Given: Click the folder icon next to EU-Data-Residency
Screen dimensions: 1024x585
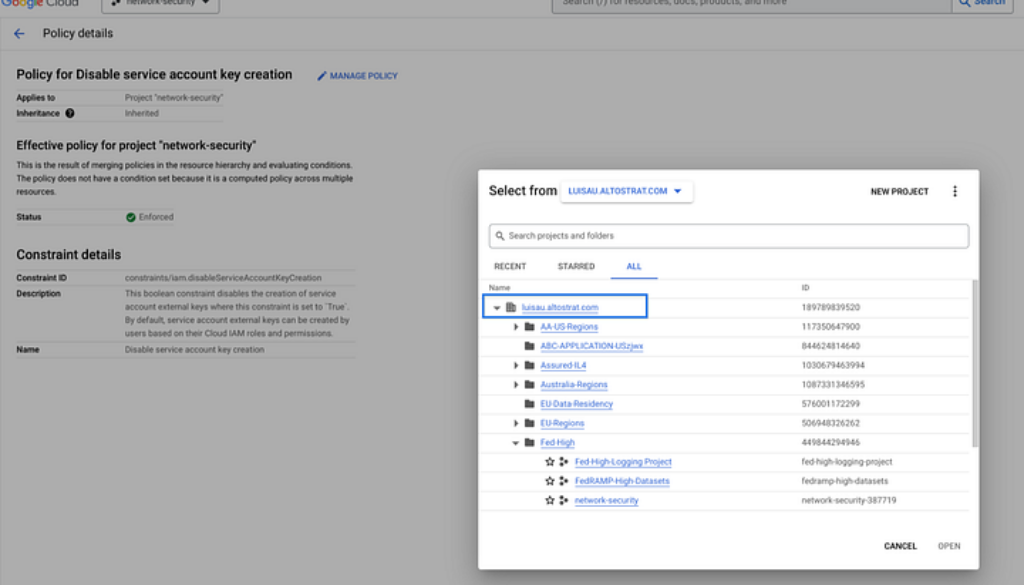Looking at the screenshot, I should tap(530, 404).
